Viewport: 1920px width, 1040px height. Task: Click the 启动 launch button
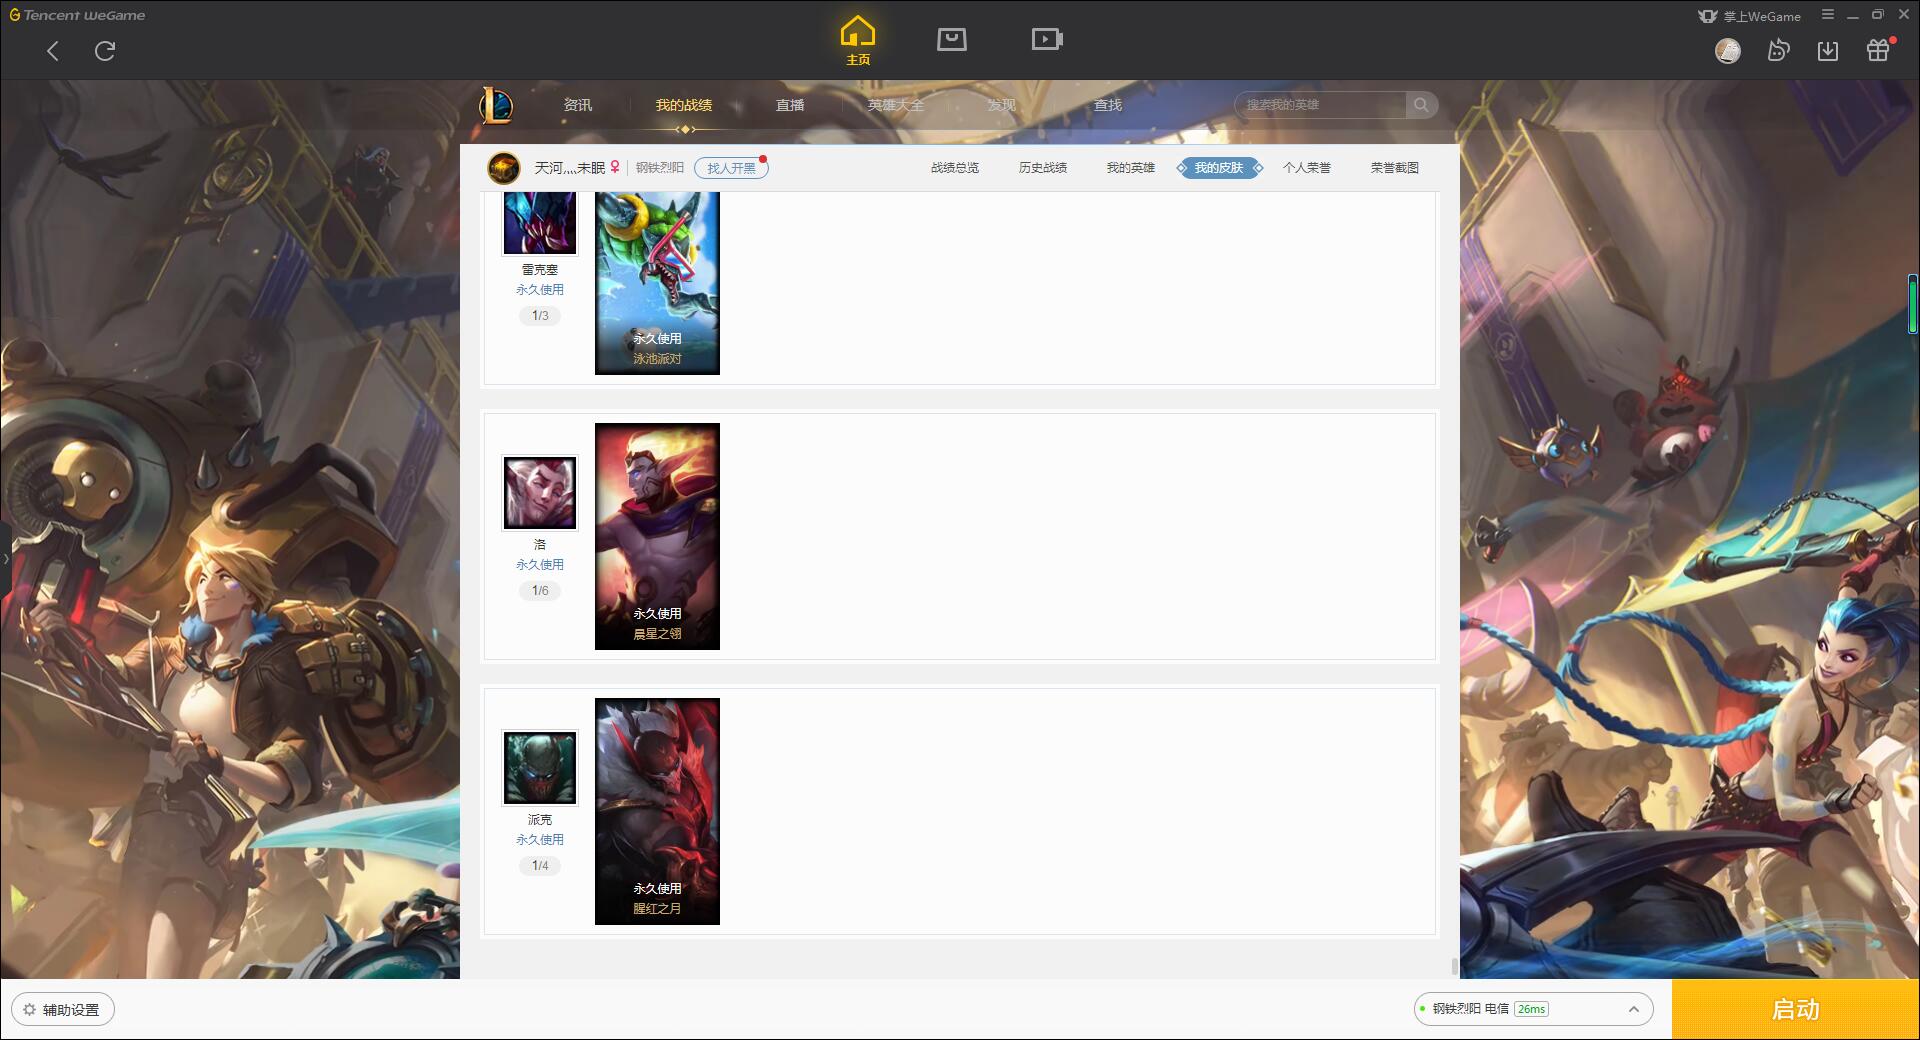(1796, 1010)
